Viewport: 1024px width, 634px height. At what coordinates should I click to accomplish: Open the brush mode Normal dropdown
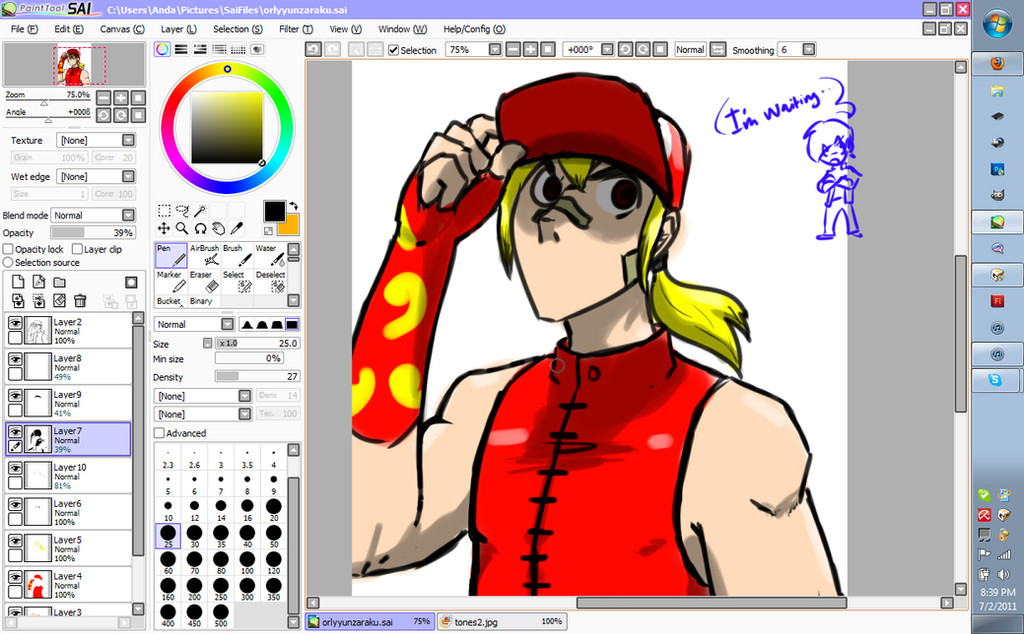(x=194, y=324)
